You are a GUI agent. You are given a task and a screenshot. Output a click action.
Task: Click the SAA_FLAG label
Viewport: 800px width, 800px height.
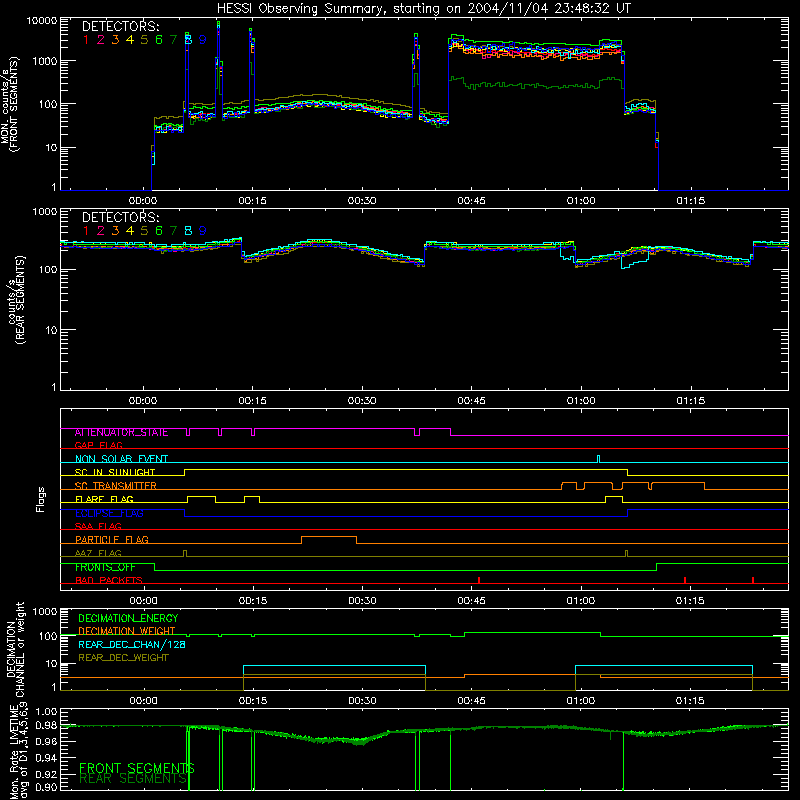coord(98,526)
